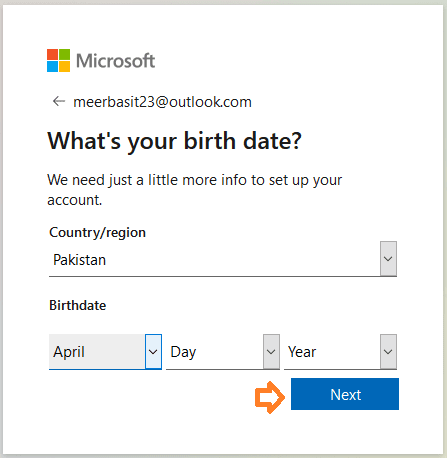Click the back arrow beside the email address
The height and width of the screenshot is (458, 447).
coord(59,101)
